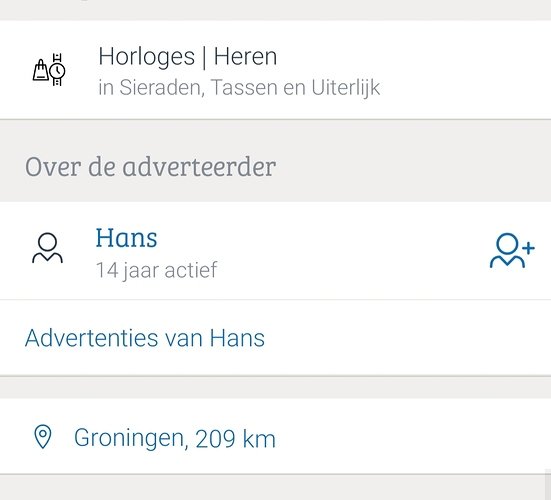Select the Over de adverteerder section header
The width and height of the screenshot is (551, 500).
150,167
